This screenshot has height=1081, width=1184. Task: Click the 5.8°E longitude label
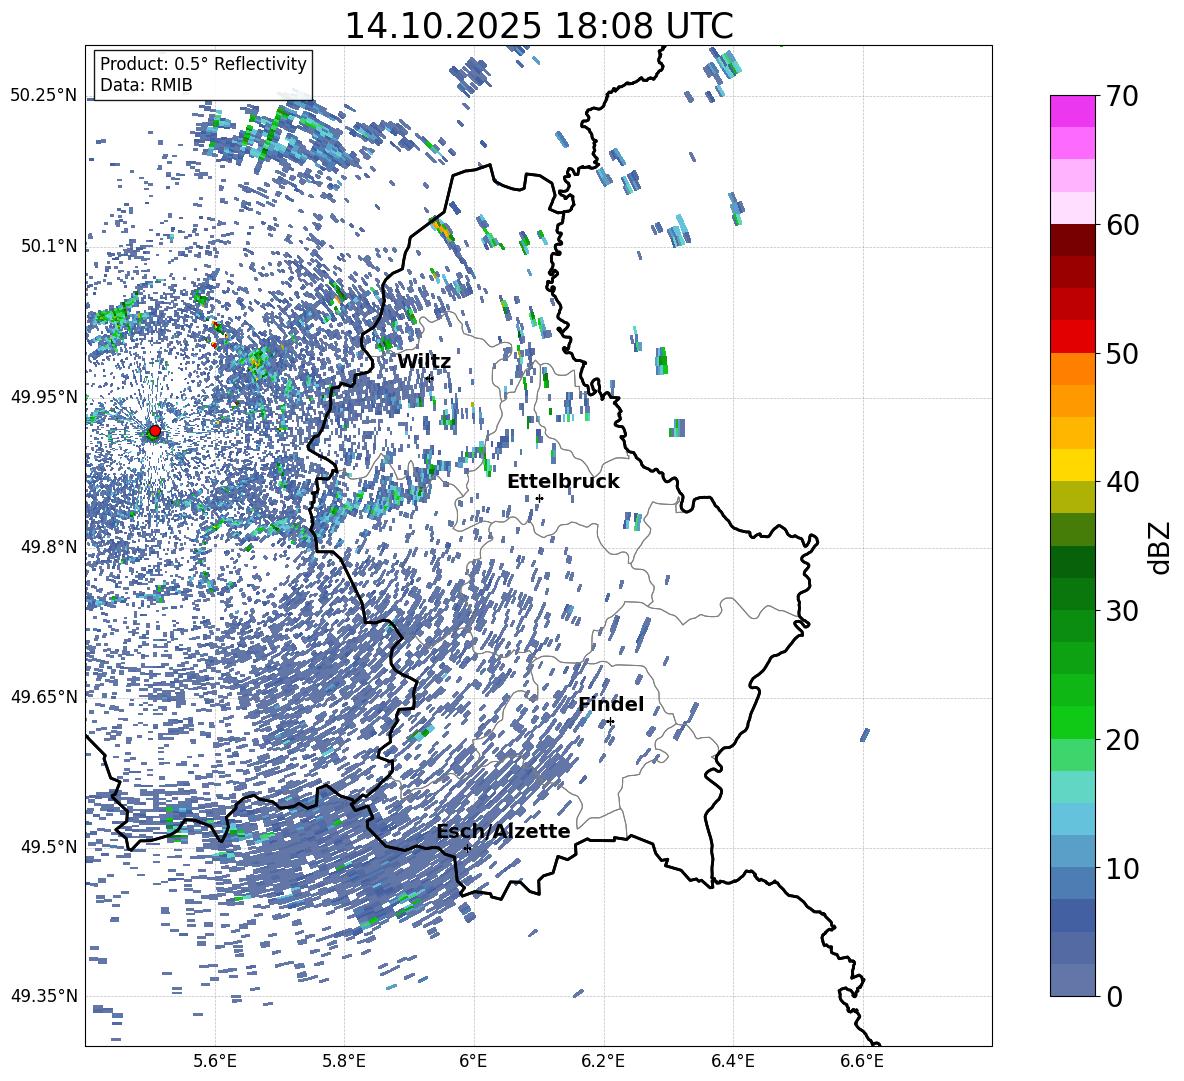coord(344,1061)
